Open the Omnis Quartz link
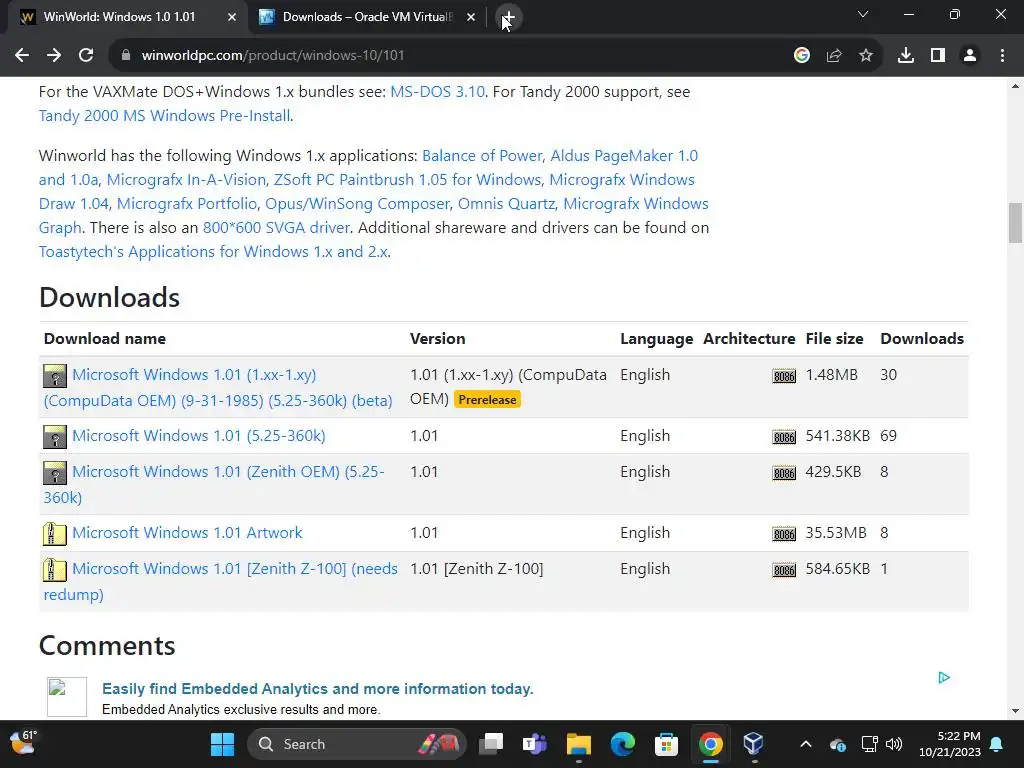The width and height of the screenshot is (1024, 768). [506, 204]
